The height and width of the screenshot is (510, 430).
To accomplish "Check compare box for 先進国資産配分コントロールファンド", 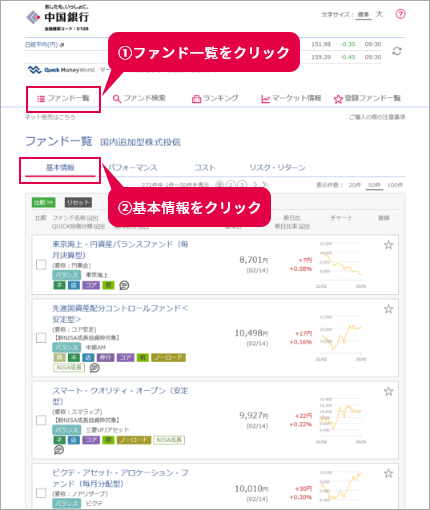I will tap(41, 338).
